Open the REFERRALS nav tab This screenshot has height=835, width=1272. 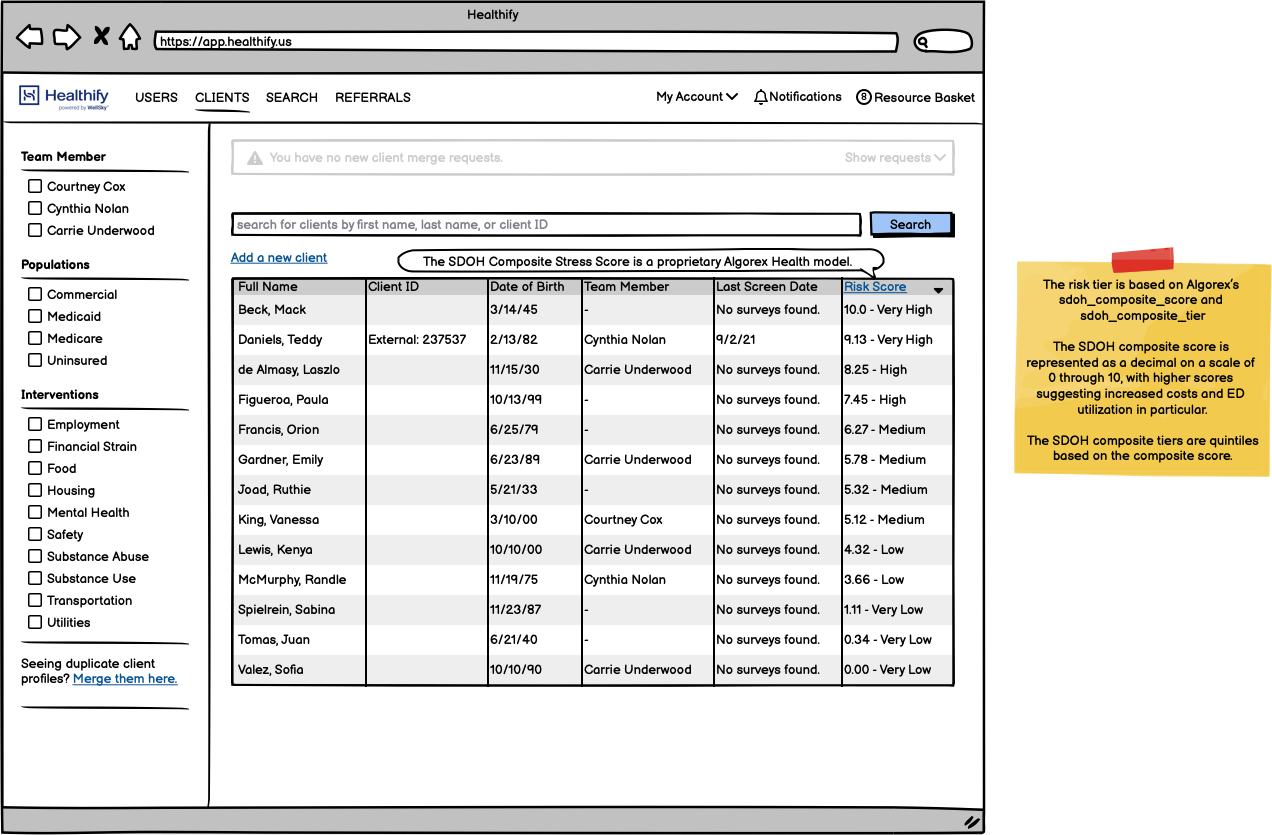(373, 98)
